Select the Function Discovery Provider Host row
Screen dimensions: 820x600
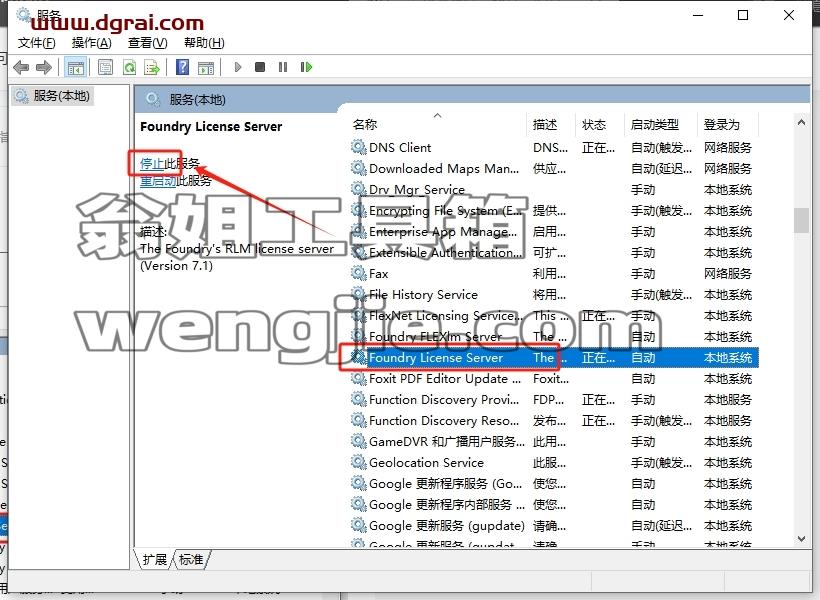(554, 400)
